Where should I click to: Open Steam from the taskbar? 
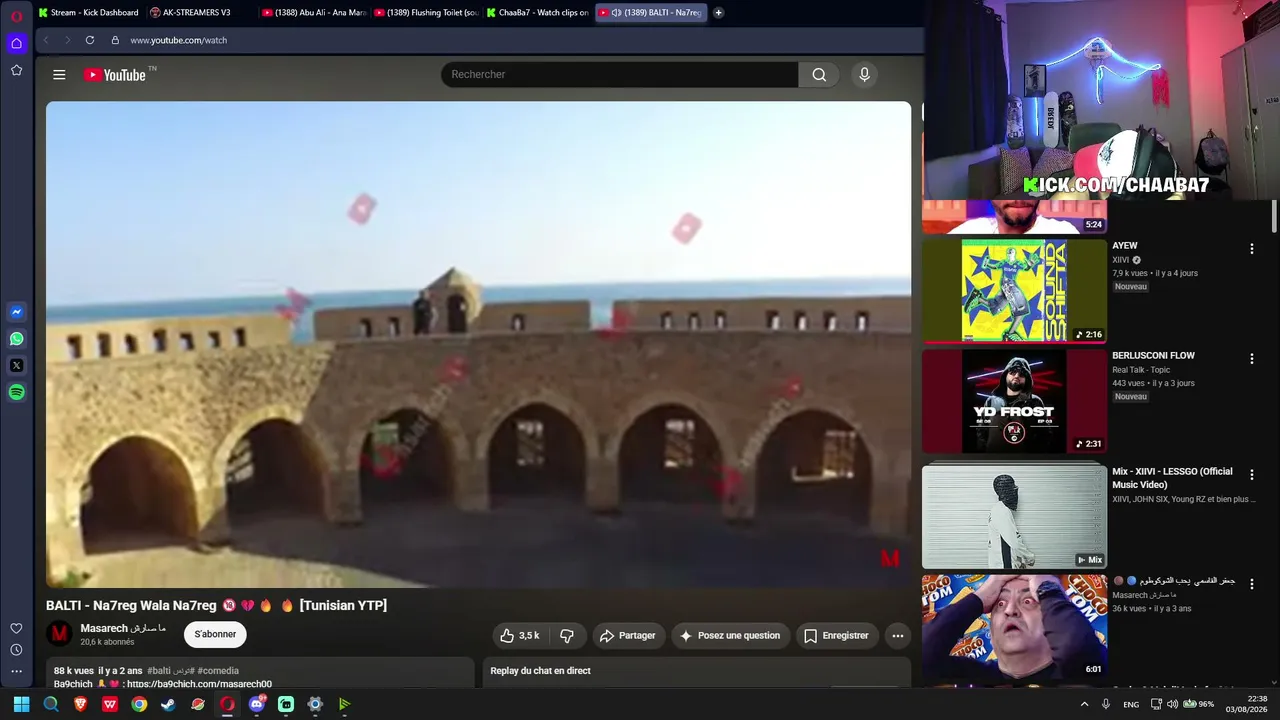click(168, 704)
